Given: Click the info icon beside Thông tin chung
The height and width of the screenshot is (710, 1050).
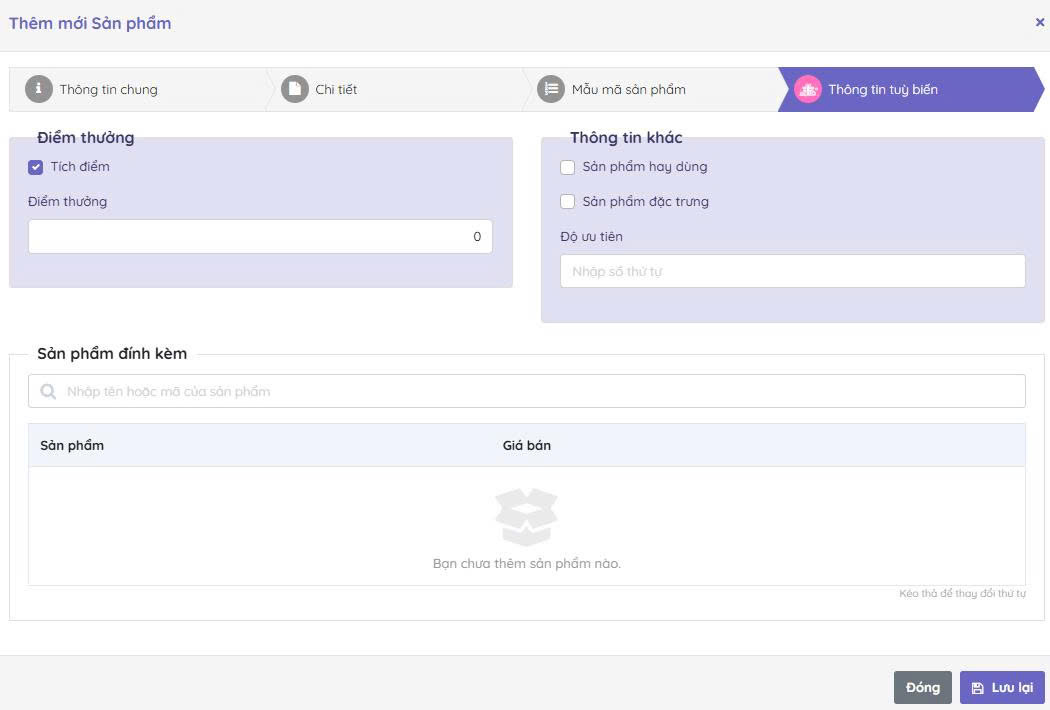Looking at the screenshot, I should pos(38,89).
